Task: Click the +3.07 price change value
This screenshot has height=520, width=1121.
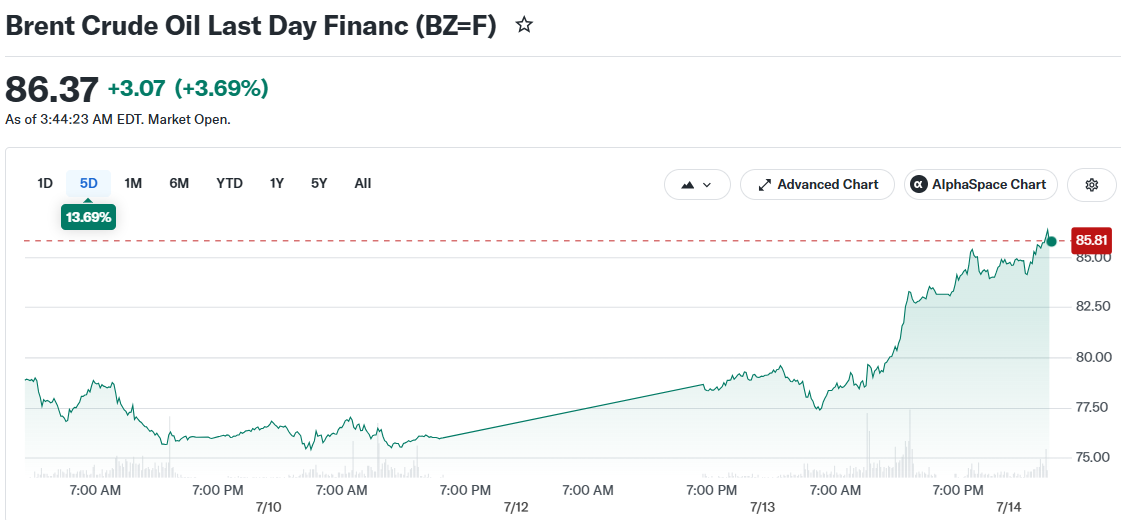Action: 137,89
